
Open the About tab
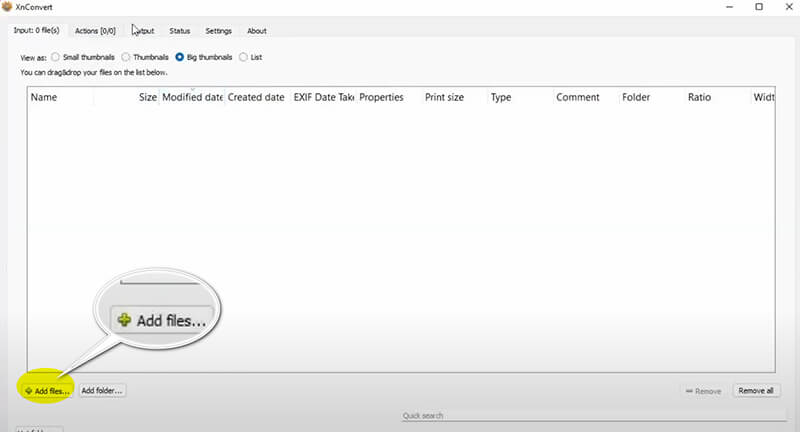click(257, 31)
